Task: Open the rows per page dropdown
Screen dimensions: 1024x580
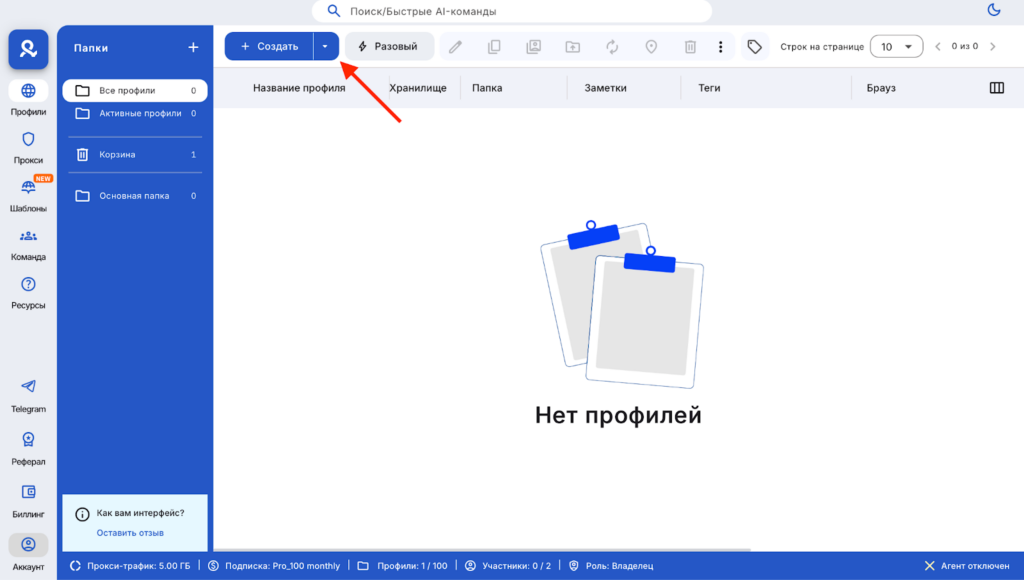Action: (896, 46)
